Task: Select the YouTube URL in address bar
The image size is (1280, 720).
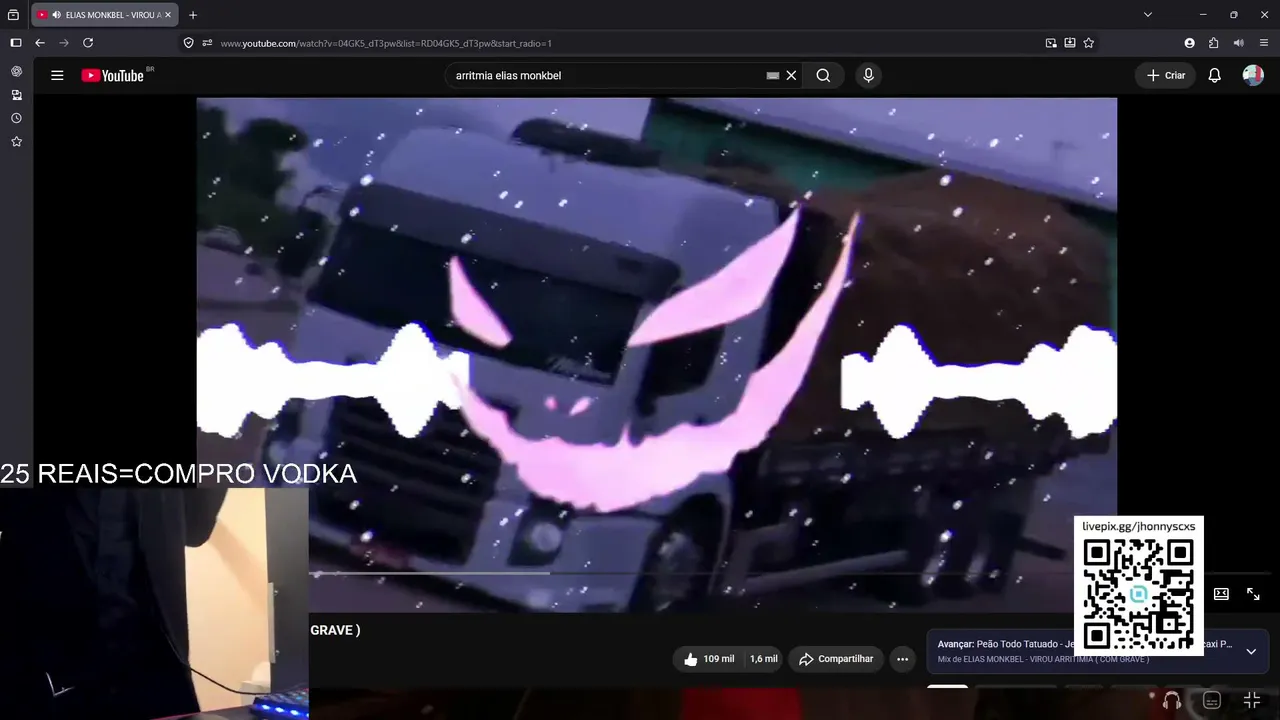Action: point(386,43)
